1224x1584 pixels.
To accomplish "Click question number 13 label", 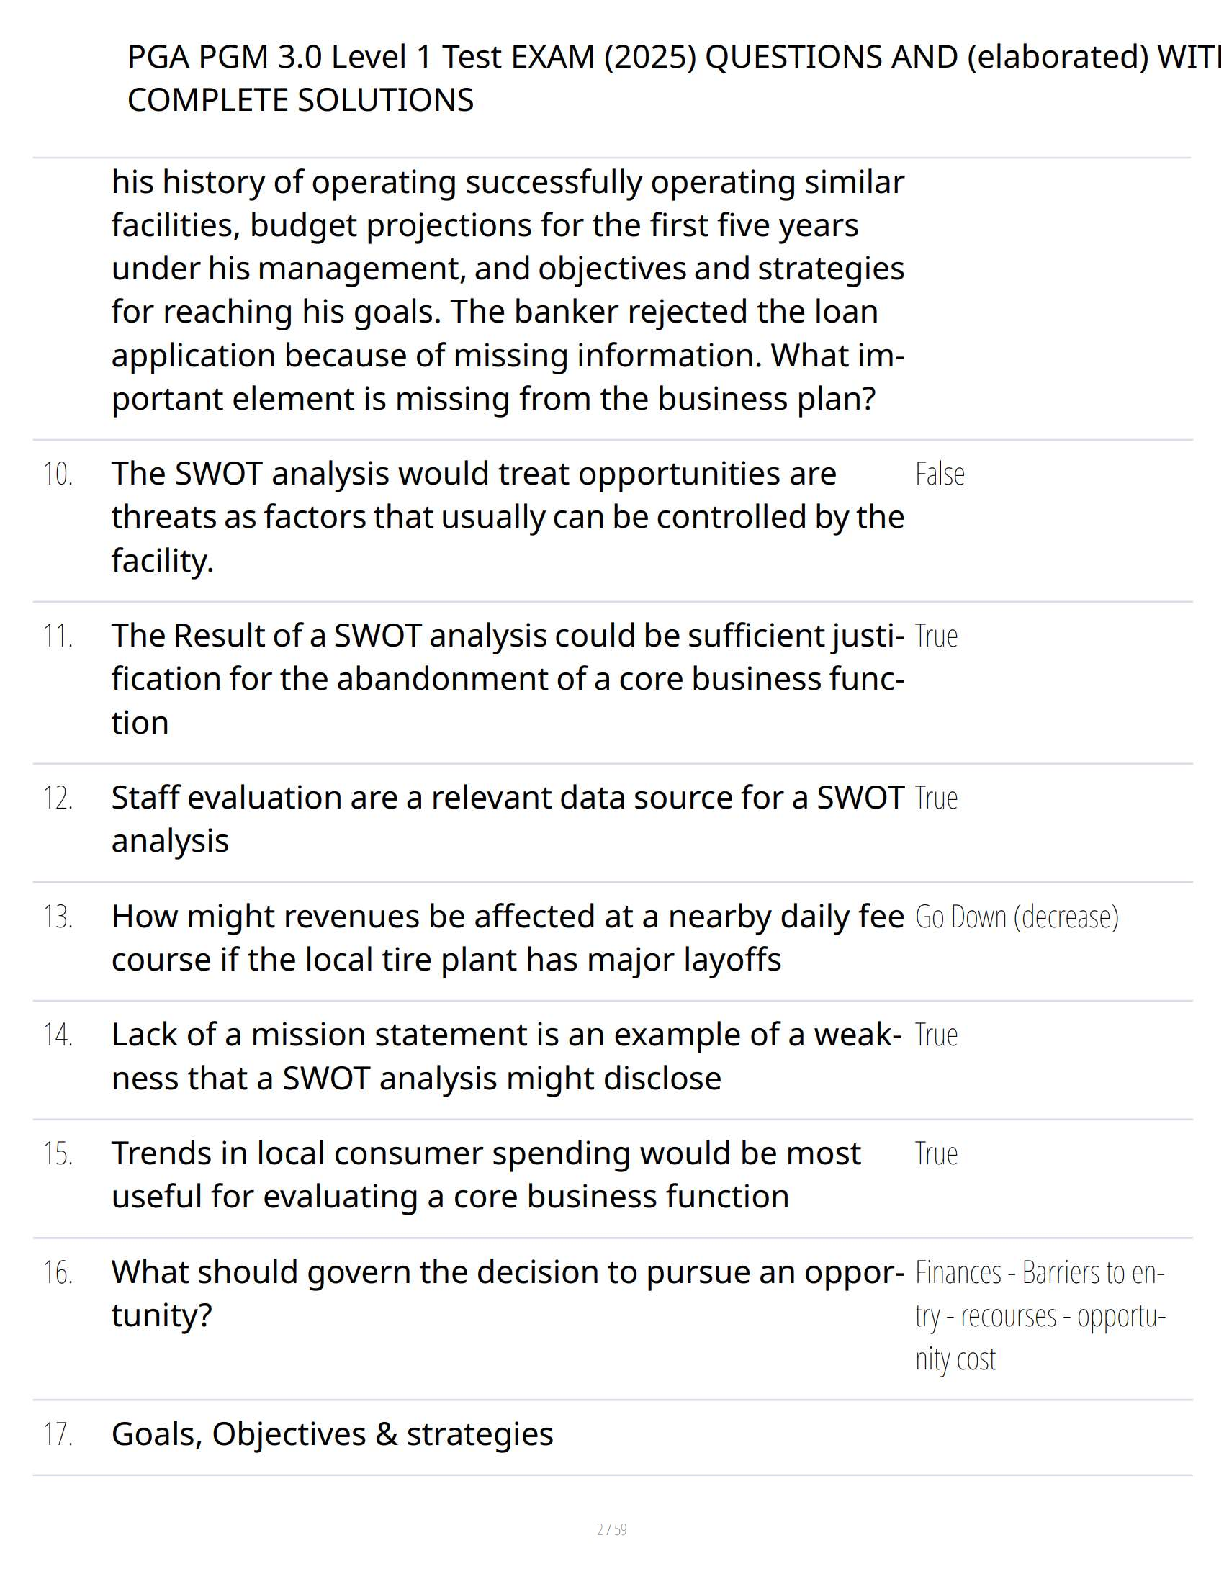I will [58, 917].
